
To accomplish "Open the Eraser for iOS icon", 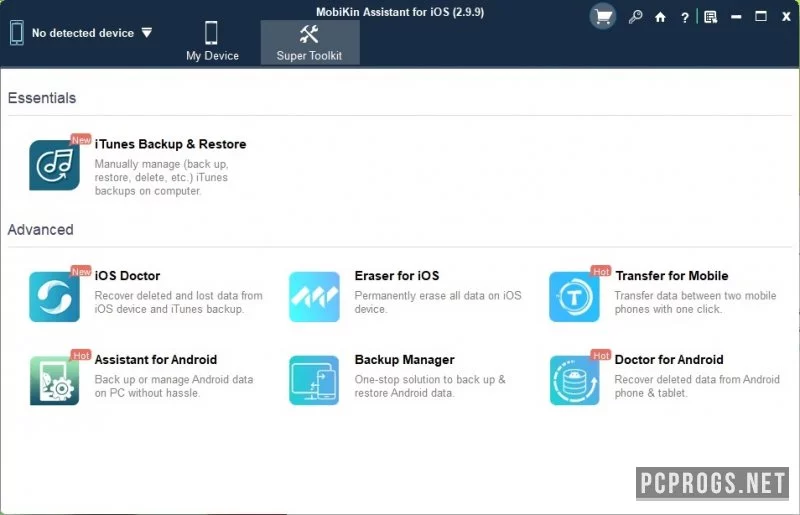I will click(x=314, y=297).
